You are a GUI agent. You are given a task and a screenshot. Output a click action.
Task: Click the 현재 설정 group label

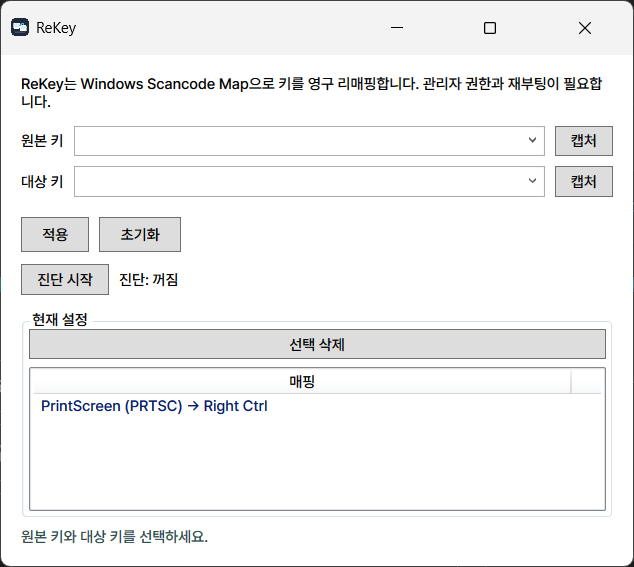click(x=60, y=320)
